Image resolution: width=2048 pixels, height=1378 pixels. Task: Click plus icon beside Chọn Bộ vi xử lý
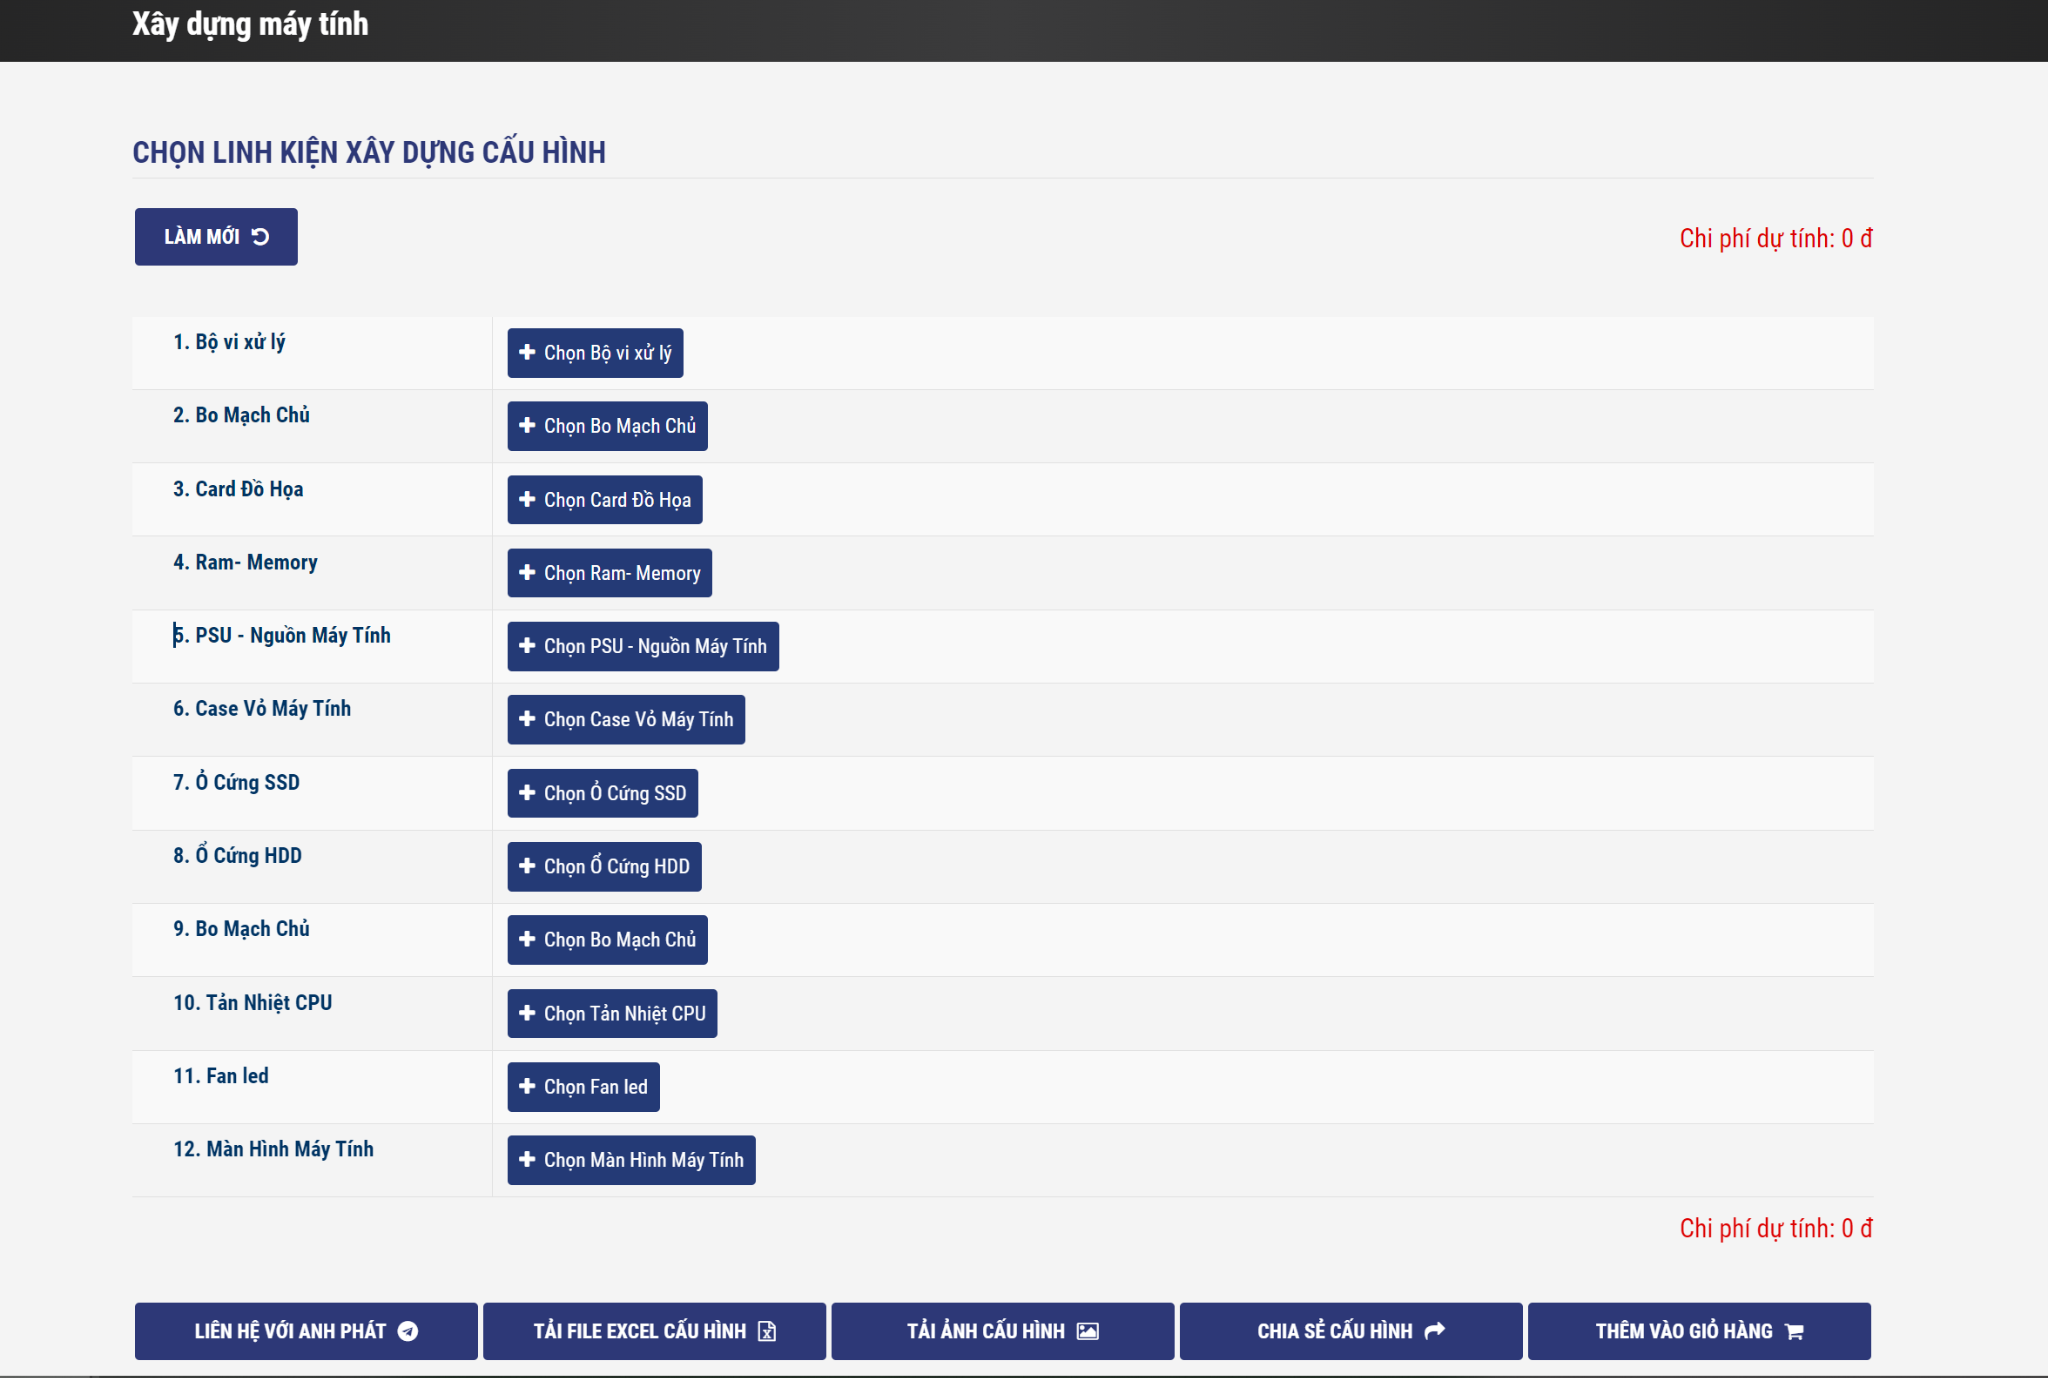tap(527, 353)
